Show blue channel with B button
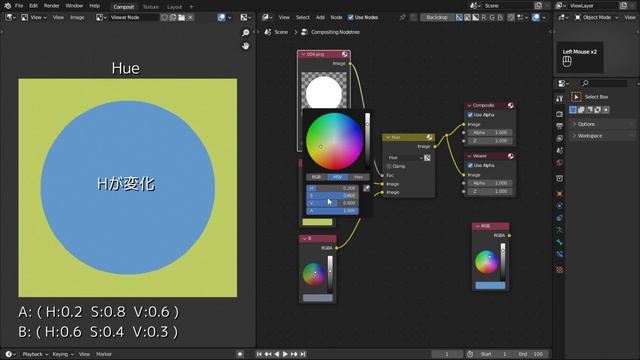Image resolution: width=640 pixels, height=360 pixels. pos(500,17)
